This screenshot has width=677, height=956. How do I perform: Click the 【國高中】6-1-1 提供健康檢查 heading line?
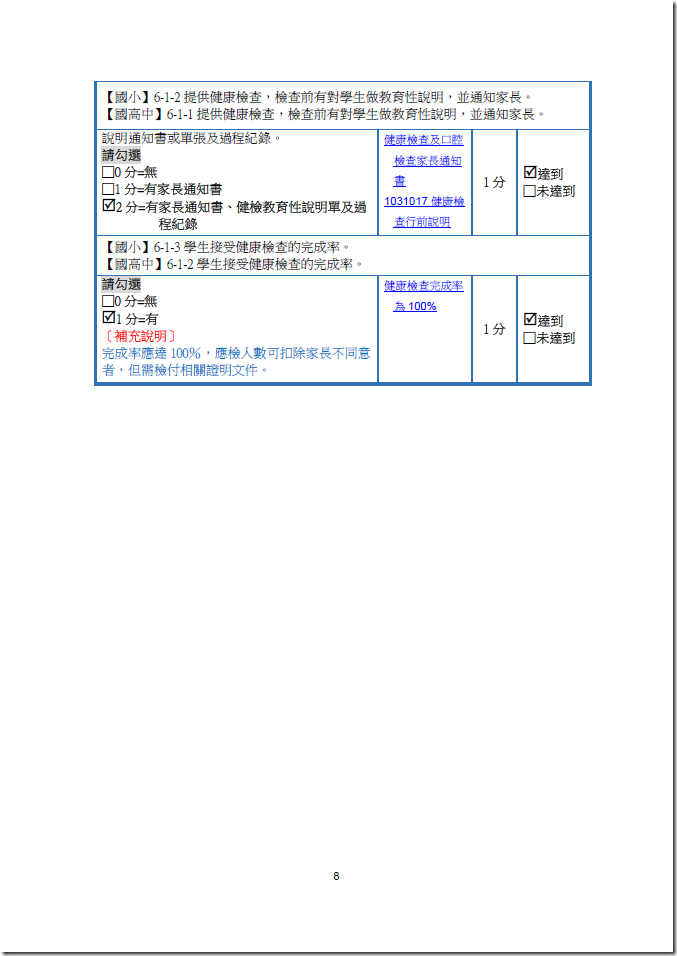coord(322,114)
